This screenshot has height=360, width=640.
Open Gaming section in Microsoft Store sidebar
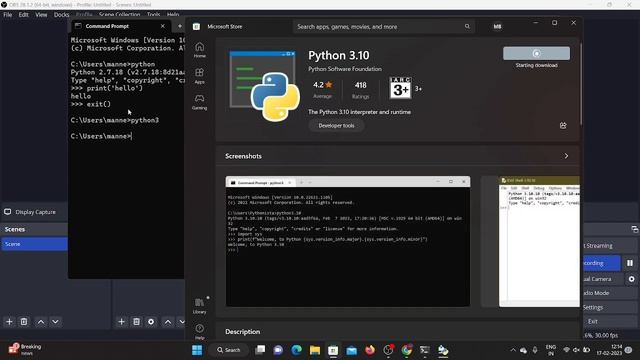200,102
